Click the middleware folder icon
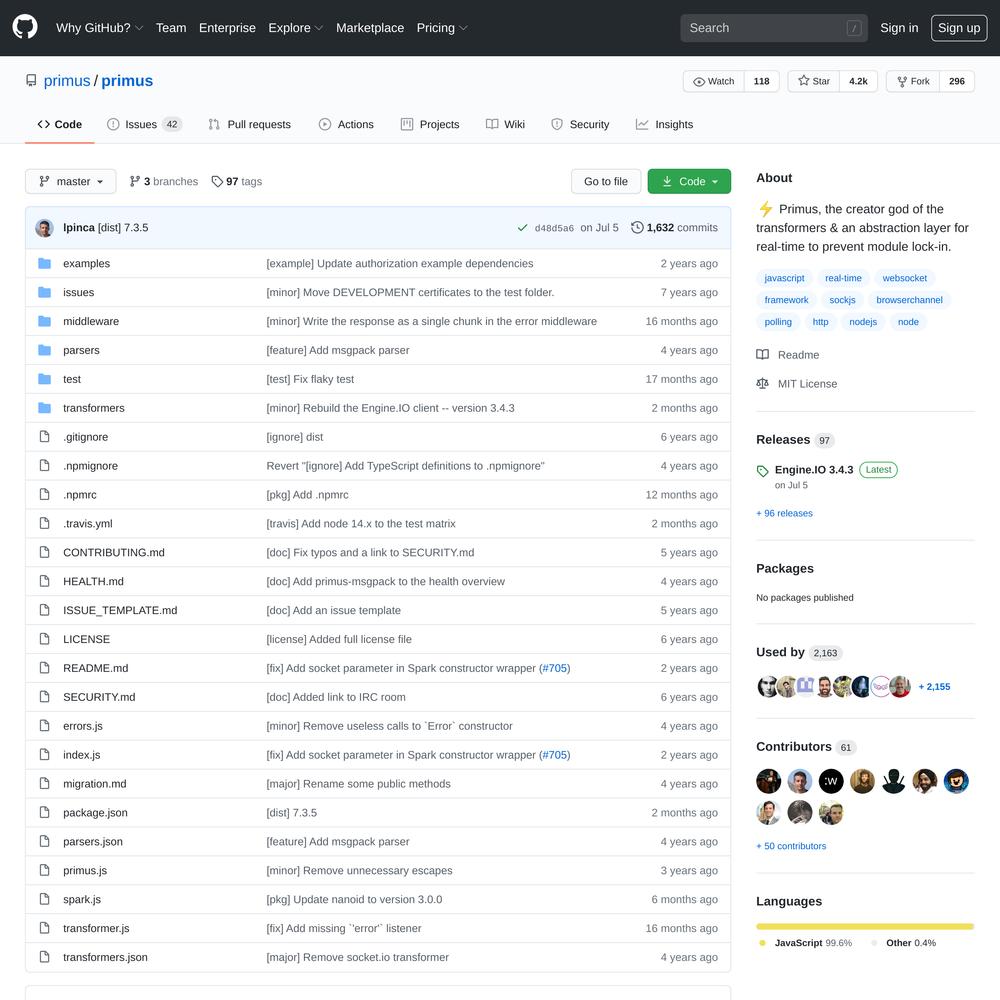 pos(44,321)
